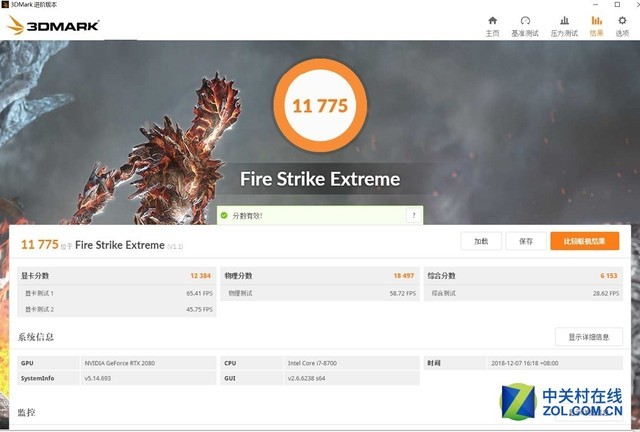Click the GUI version v2.6.6238 s64

click(x=306, y=379)
